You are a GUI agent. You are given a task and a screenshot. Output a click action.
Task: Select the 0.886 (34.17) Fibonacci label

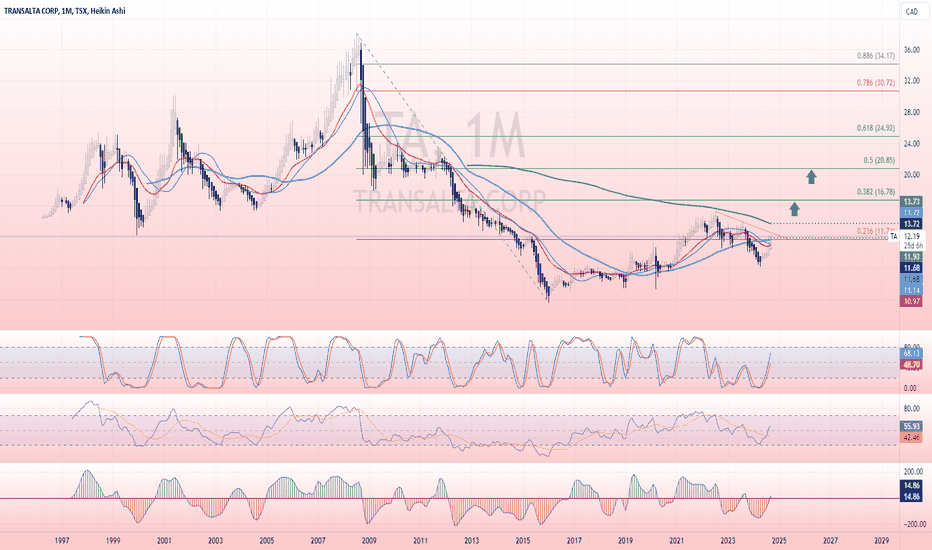tap(876, 56)
